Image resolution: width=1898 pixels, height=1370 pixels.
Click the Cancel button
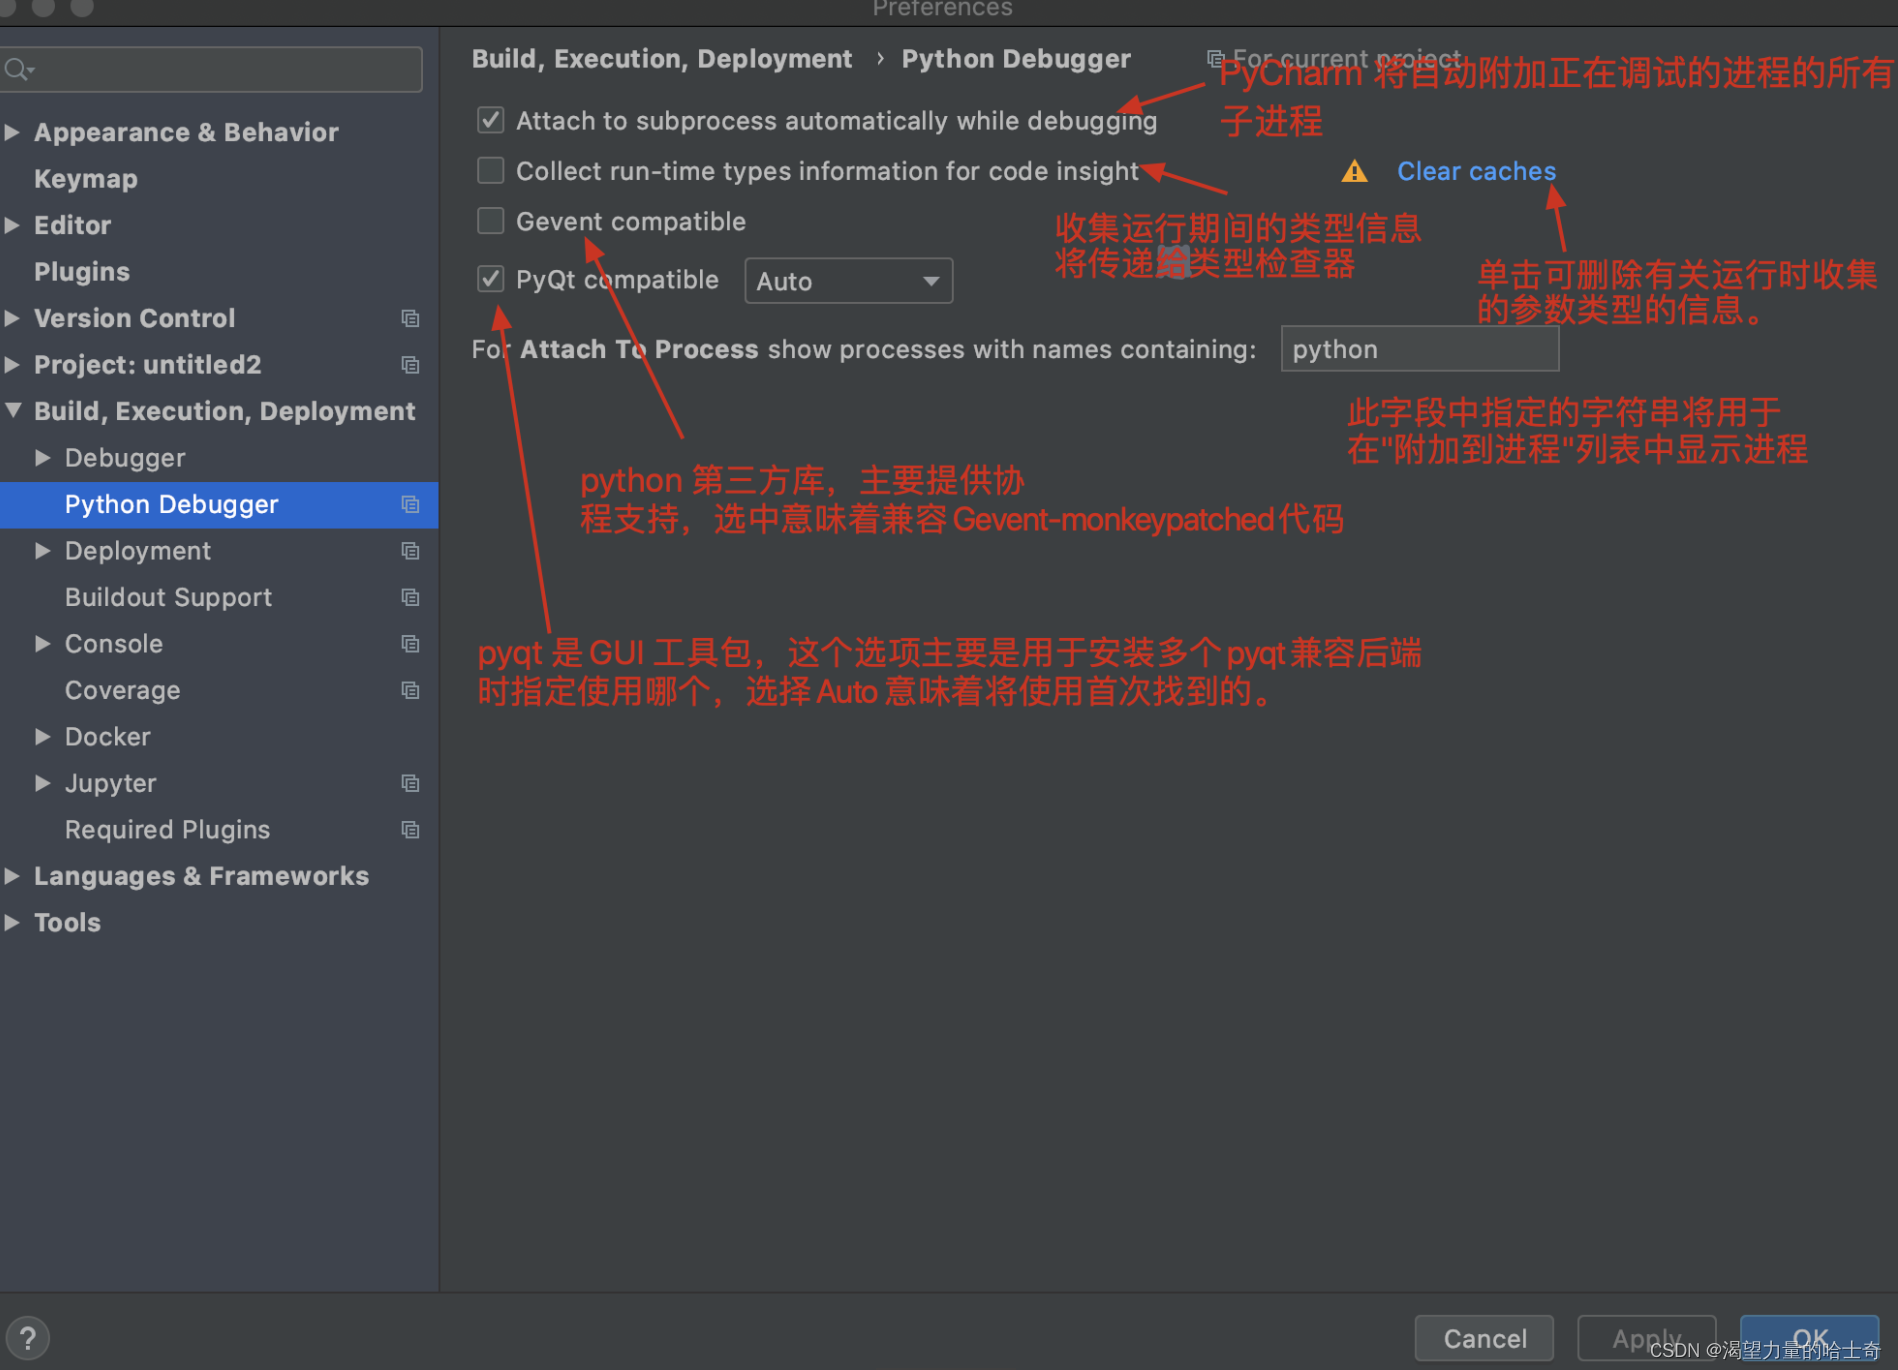[1484, 1338]
